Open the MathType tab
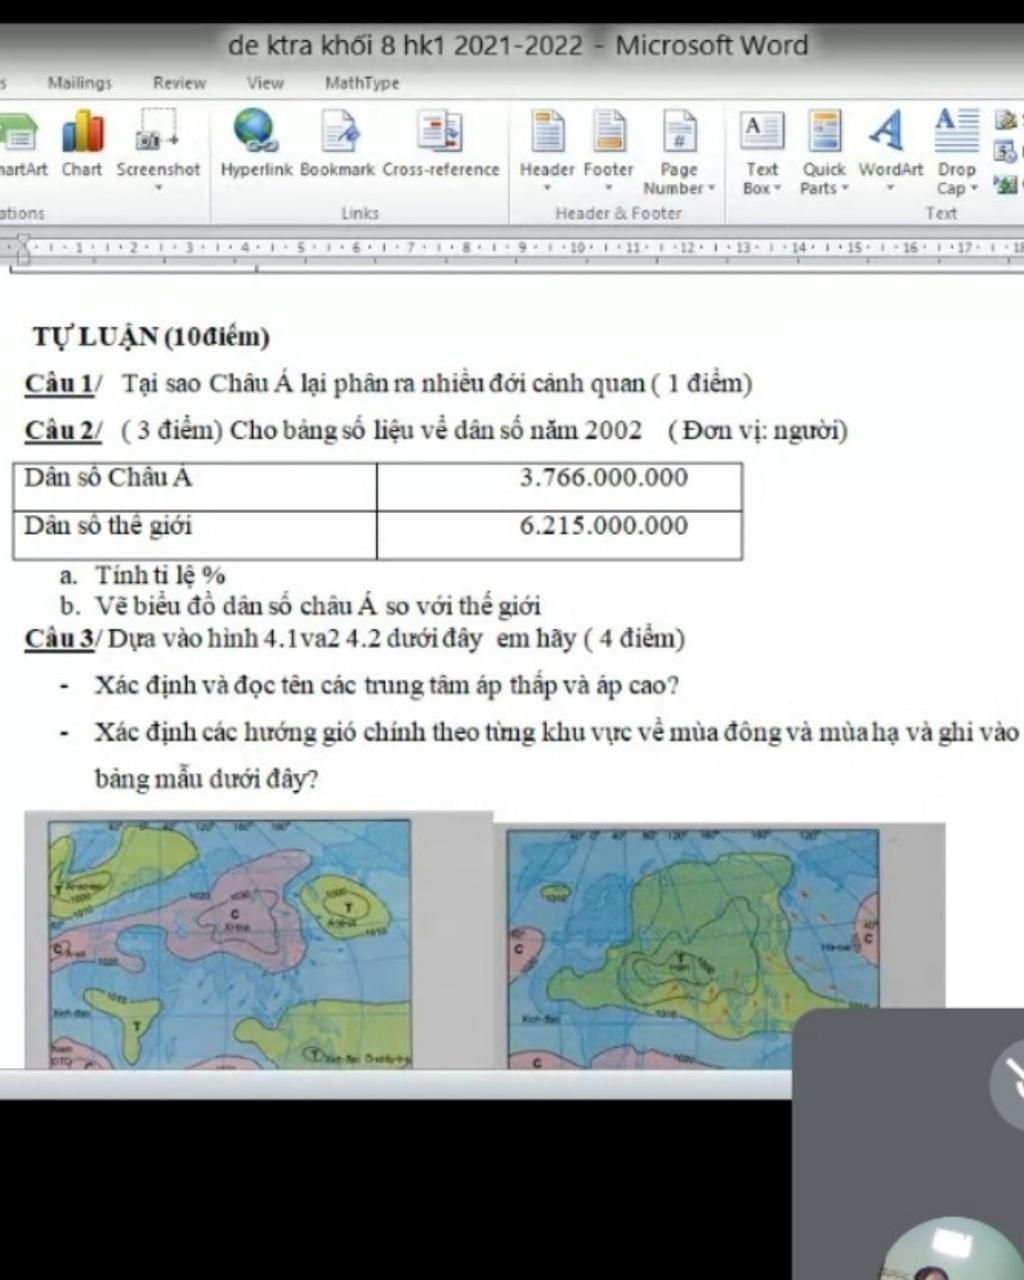 tap(362, 83)
